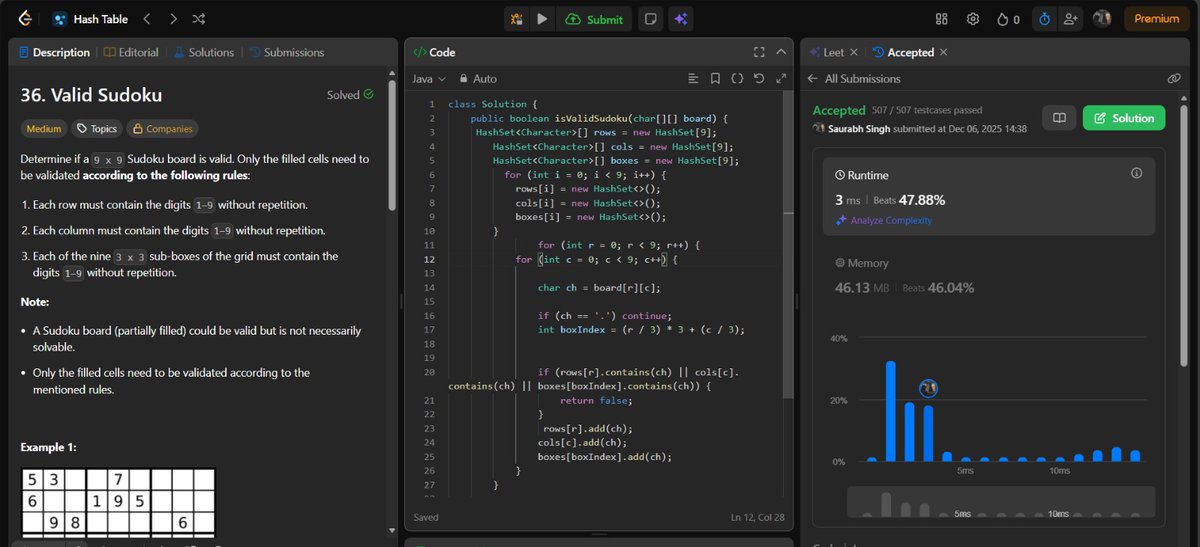The width and height of the screenshot is (1200, 547).
Task: Switch to the Submissions tab
Action: click(x=287, y=52)
